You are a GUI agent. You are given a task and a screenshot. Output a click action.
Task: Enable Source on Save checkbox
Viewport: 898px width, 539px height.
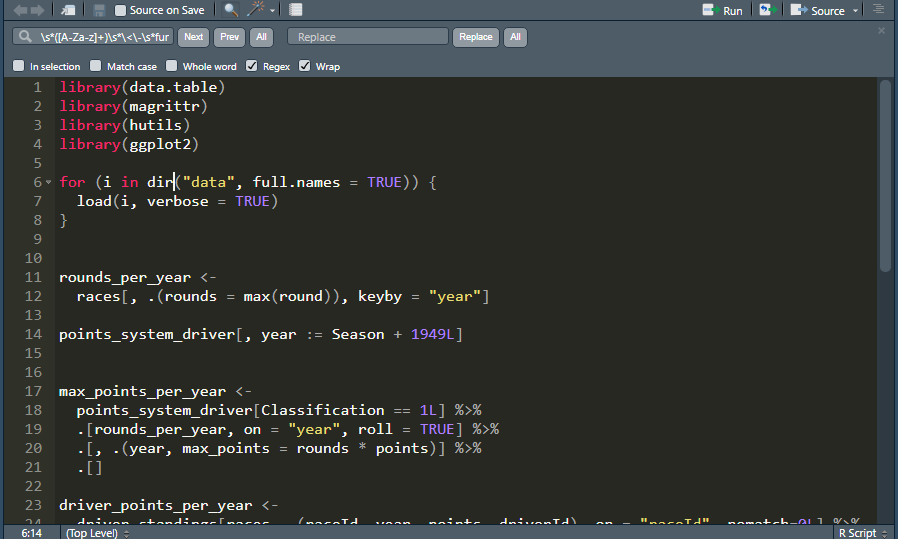(120, 10)
